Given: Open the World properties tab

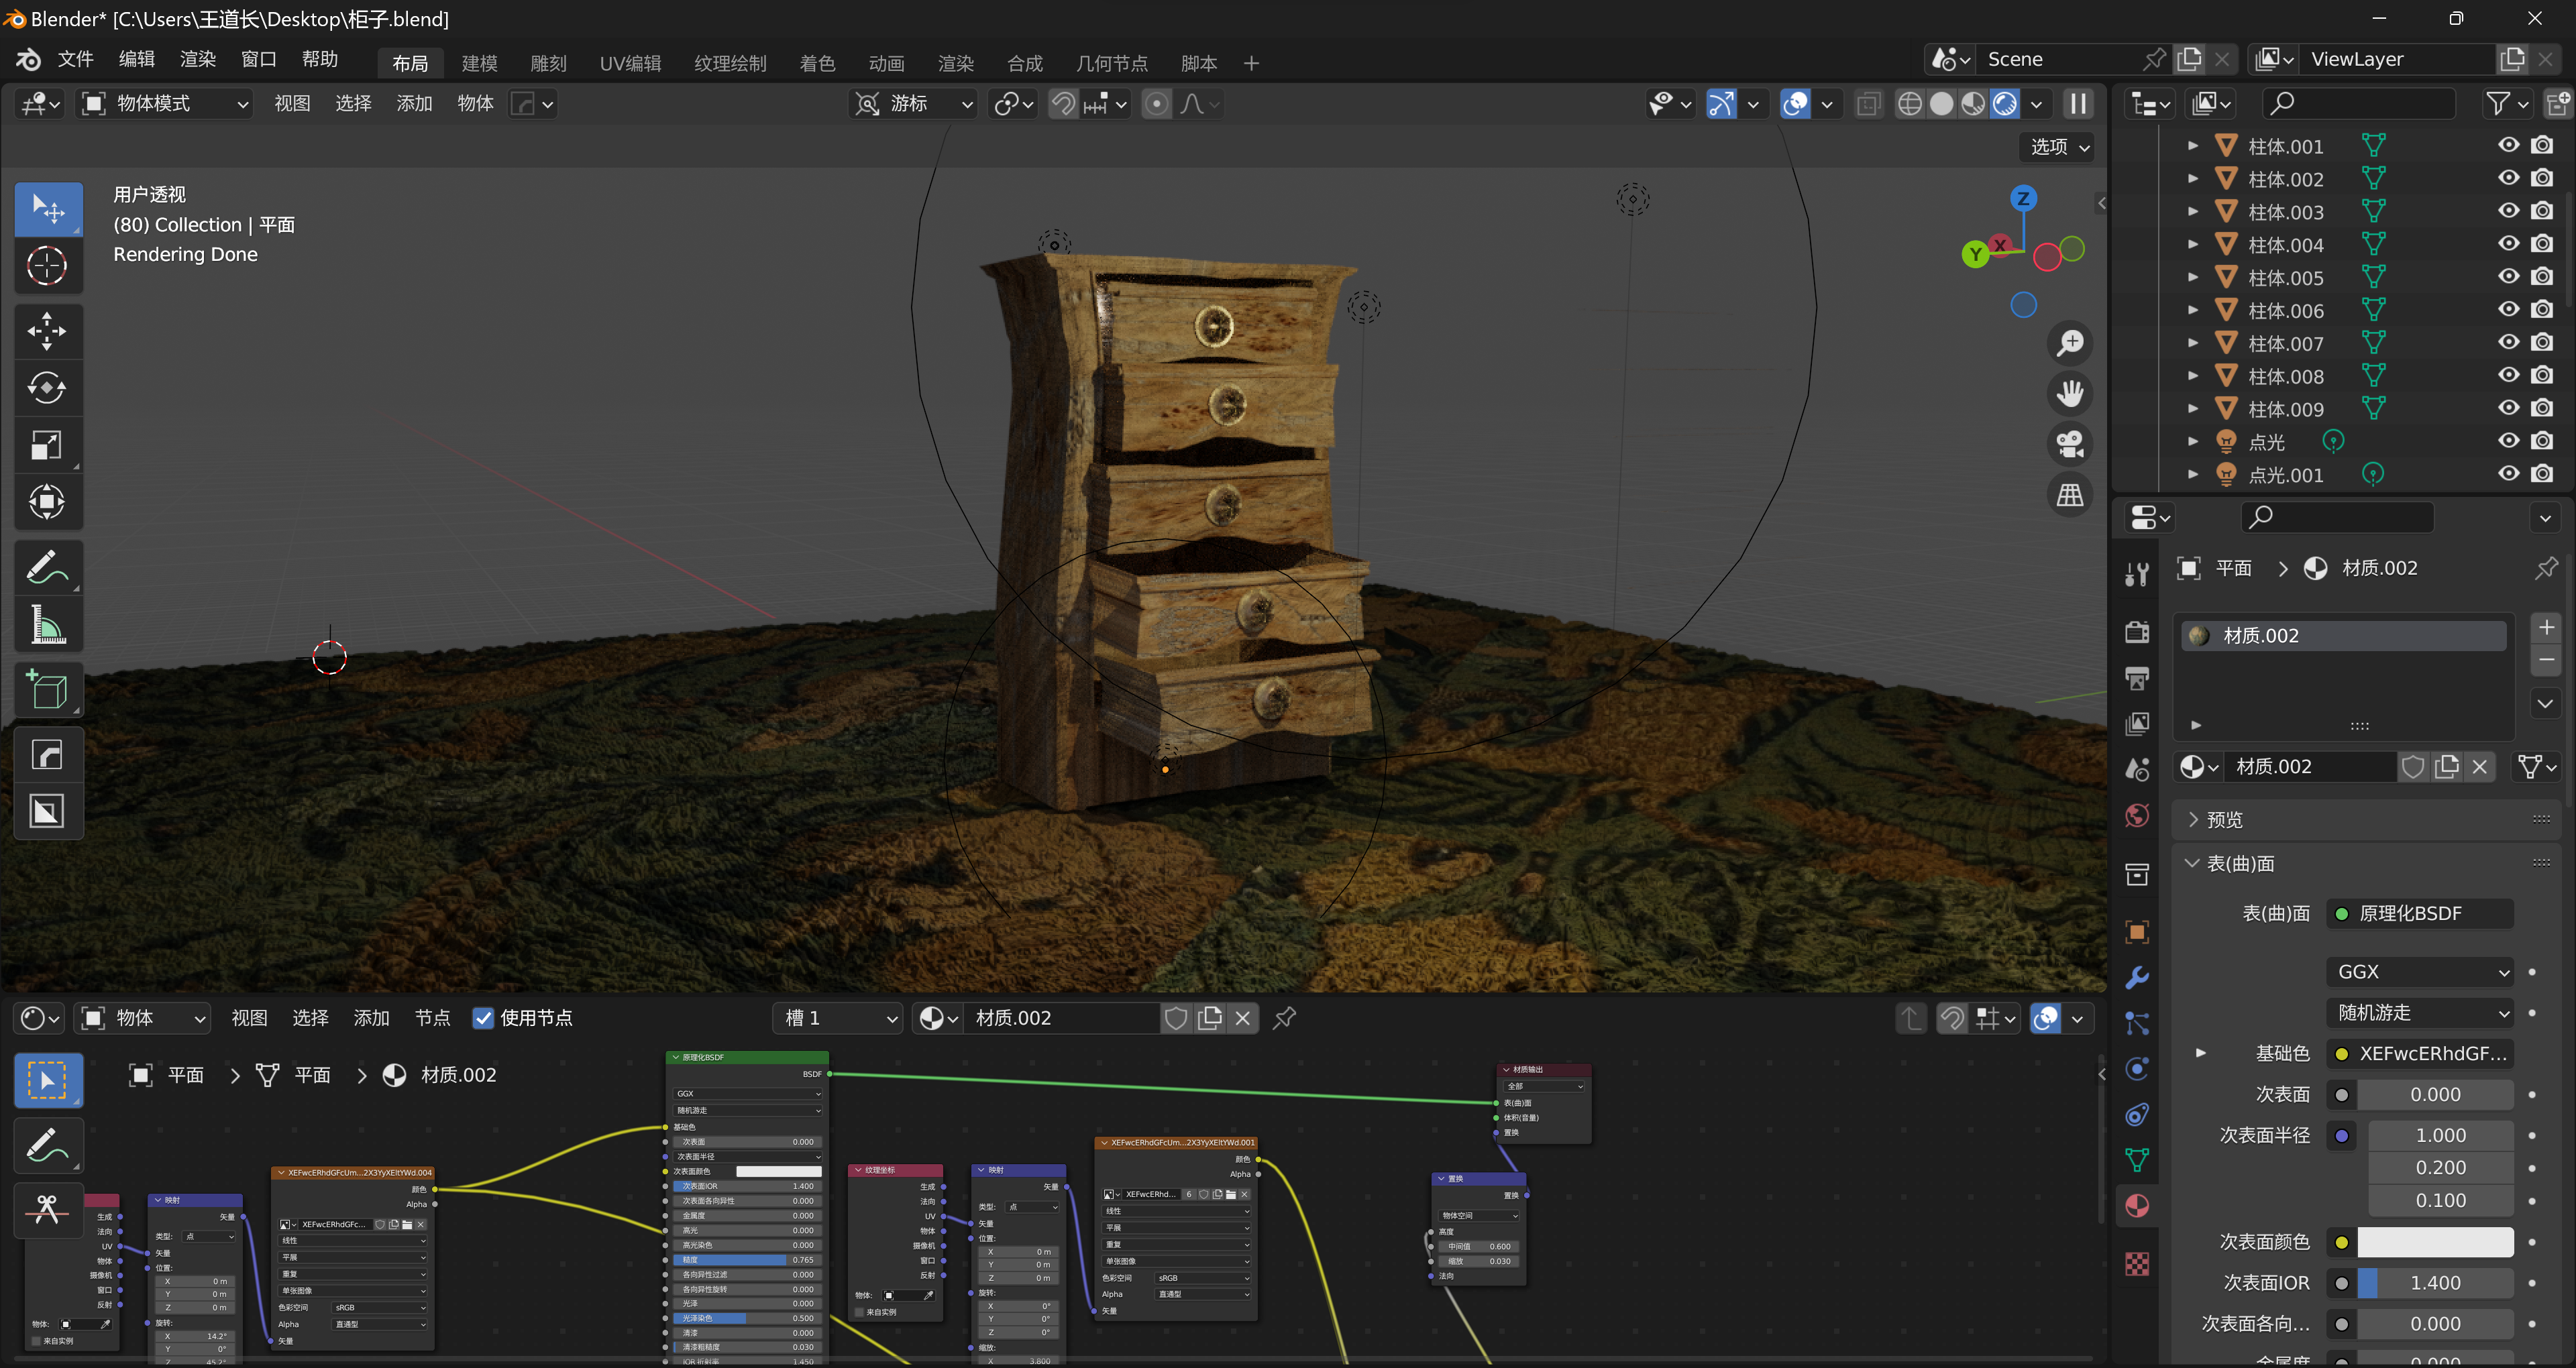Looking at the screenshot, I should click(2137, 816).
